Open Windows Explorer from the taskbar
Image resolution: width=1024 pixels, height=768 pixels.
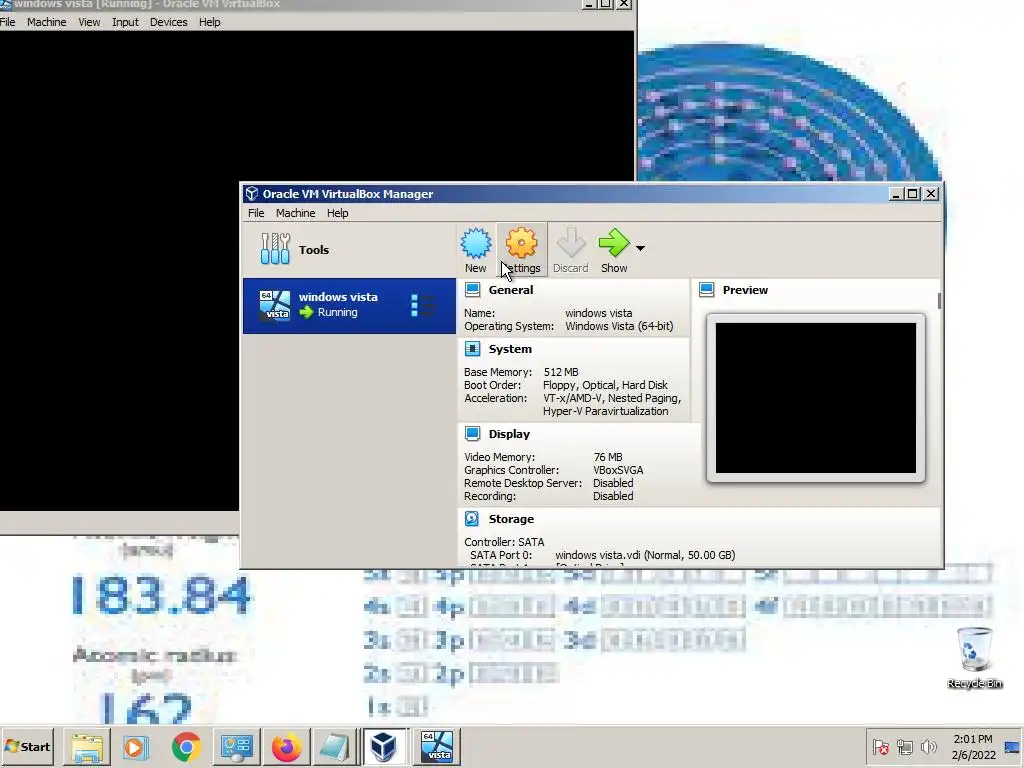point(87,747)
